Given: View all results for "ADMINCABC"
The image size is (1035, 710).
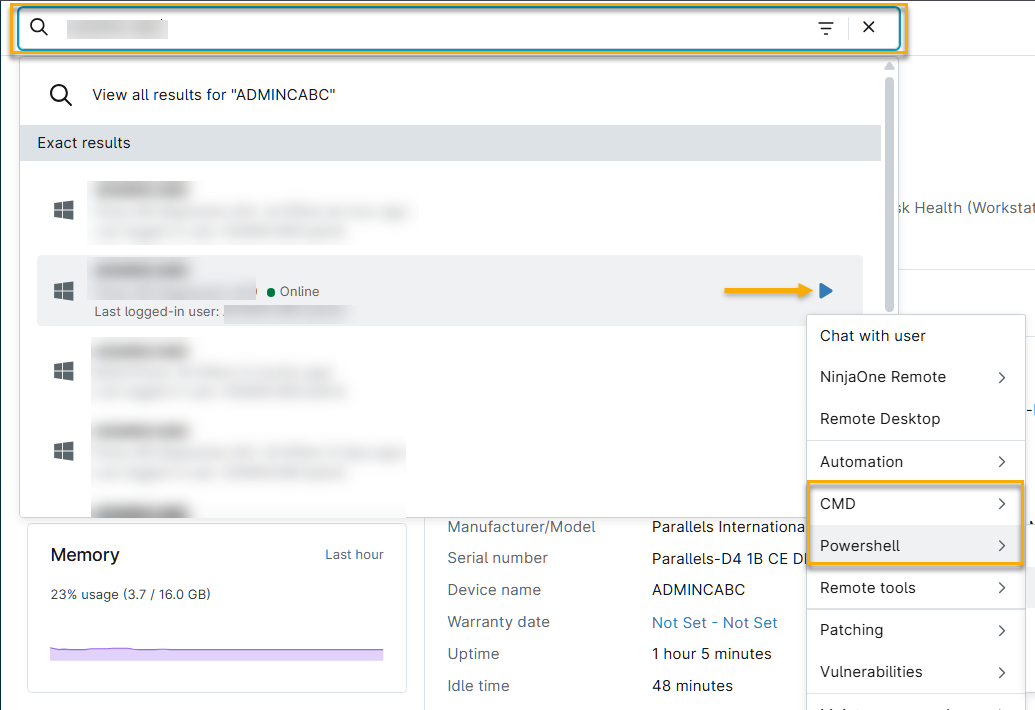Looking at the screenshot, I should [x=213, y=95].
